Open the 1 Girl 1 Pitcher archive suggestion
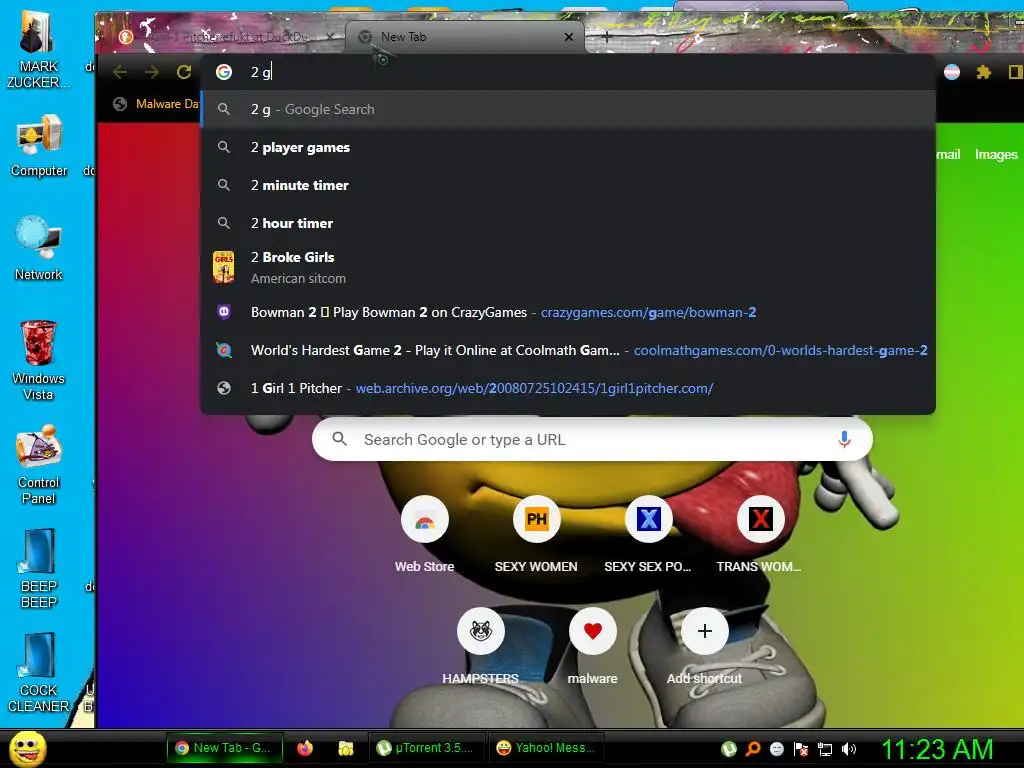 [568, 388]
